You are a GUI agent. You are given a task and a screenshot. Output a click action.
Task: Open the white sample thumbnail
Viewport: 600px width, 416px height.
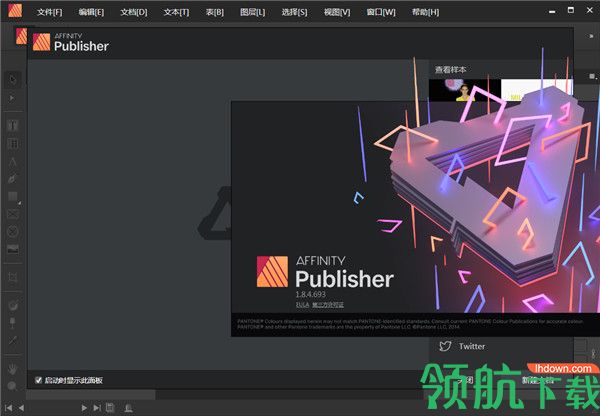pos(537,90)
